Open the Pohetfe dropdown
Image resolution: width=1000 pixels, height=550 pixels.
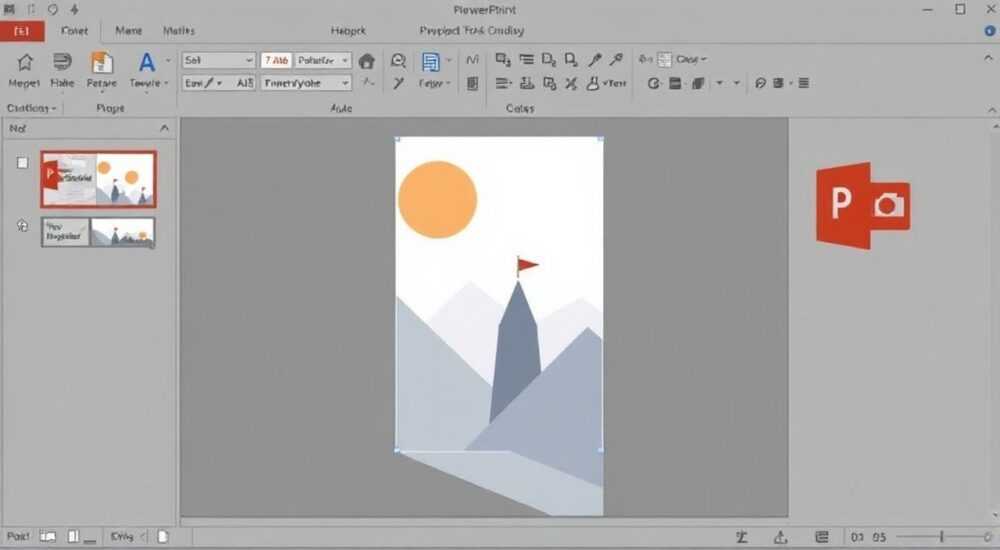323,60
